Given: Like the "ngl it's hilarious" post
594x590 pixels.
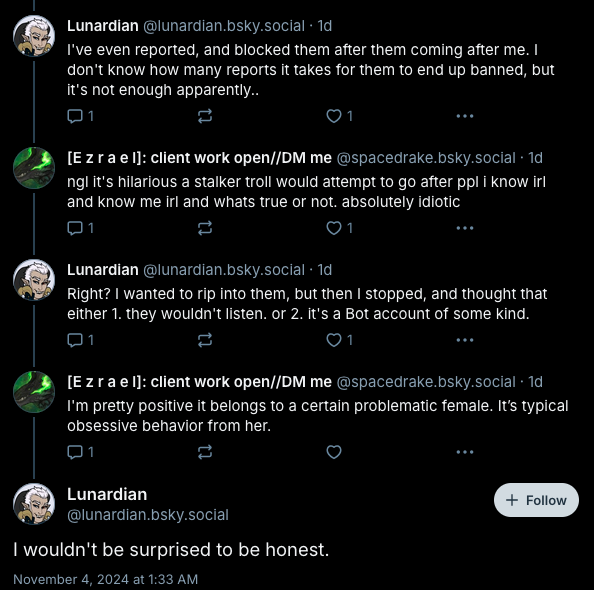Looking at the screenshot, I should coord(339,228).
